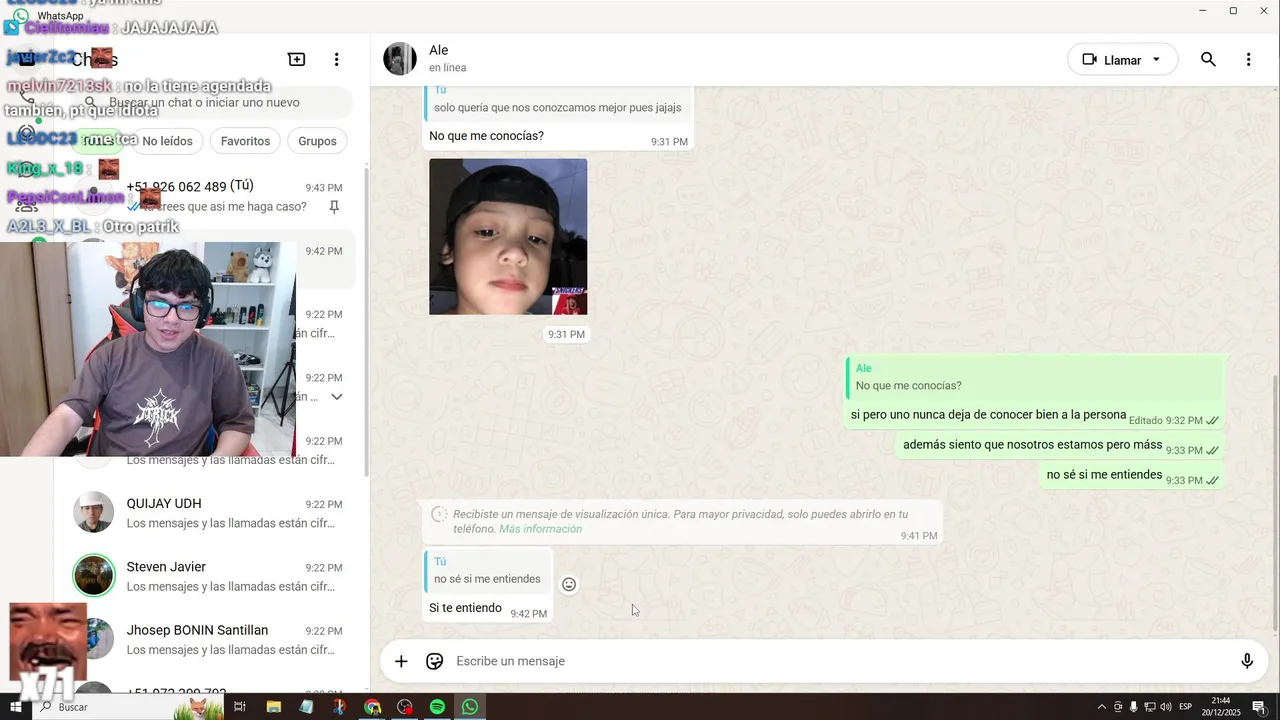Show hidden system tray icons
This screenshot has height=720, width=1280.
[x=1102, y=707]
